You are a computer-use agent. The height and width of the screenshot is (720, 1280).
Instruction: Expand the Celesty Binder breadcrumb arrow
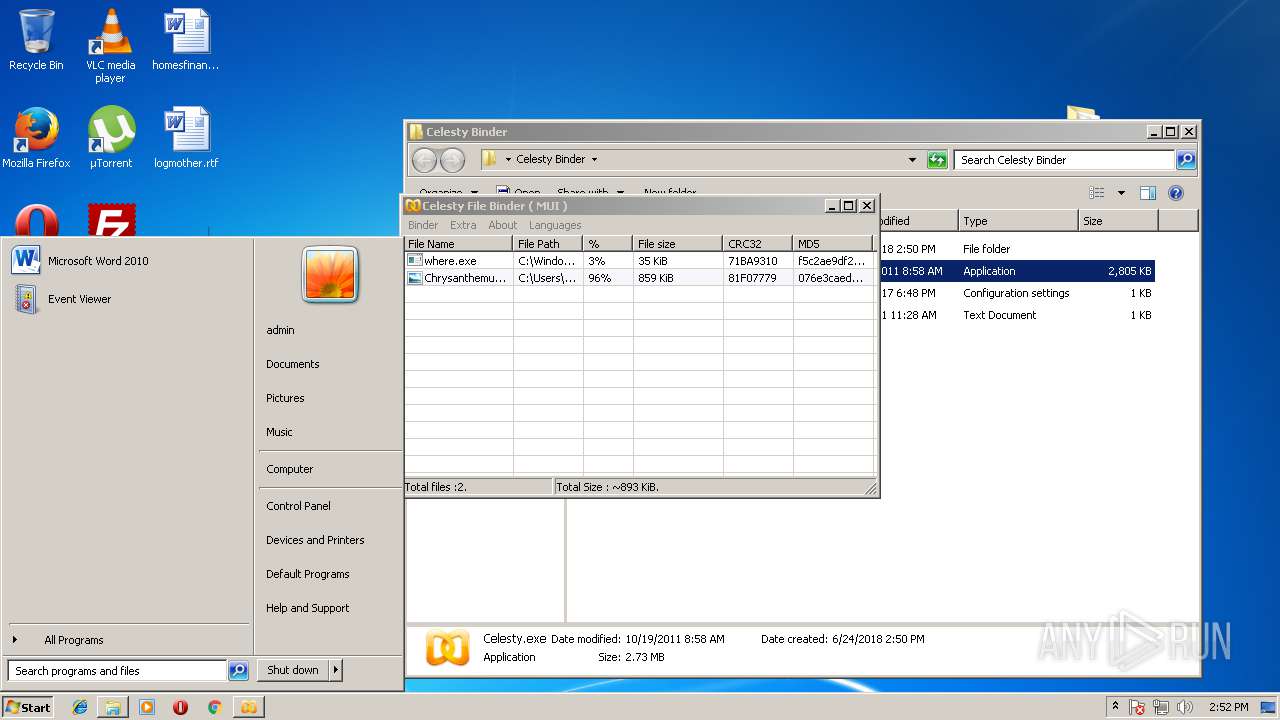594,160
